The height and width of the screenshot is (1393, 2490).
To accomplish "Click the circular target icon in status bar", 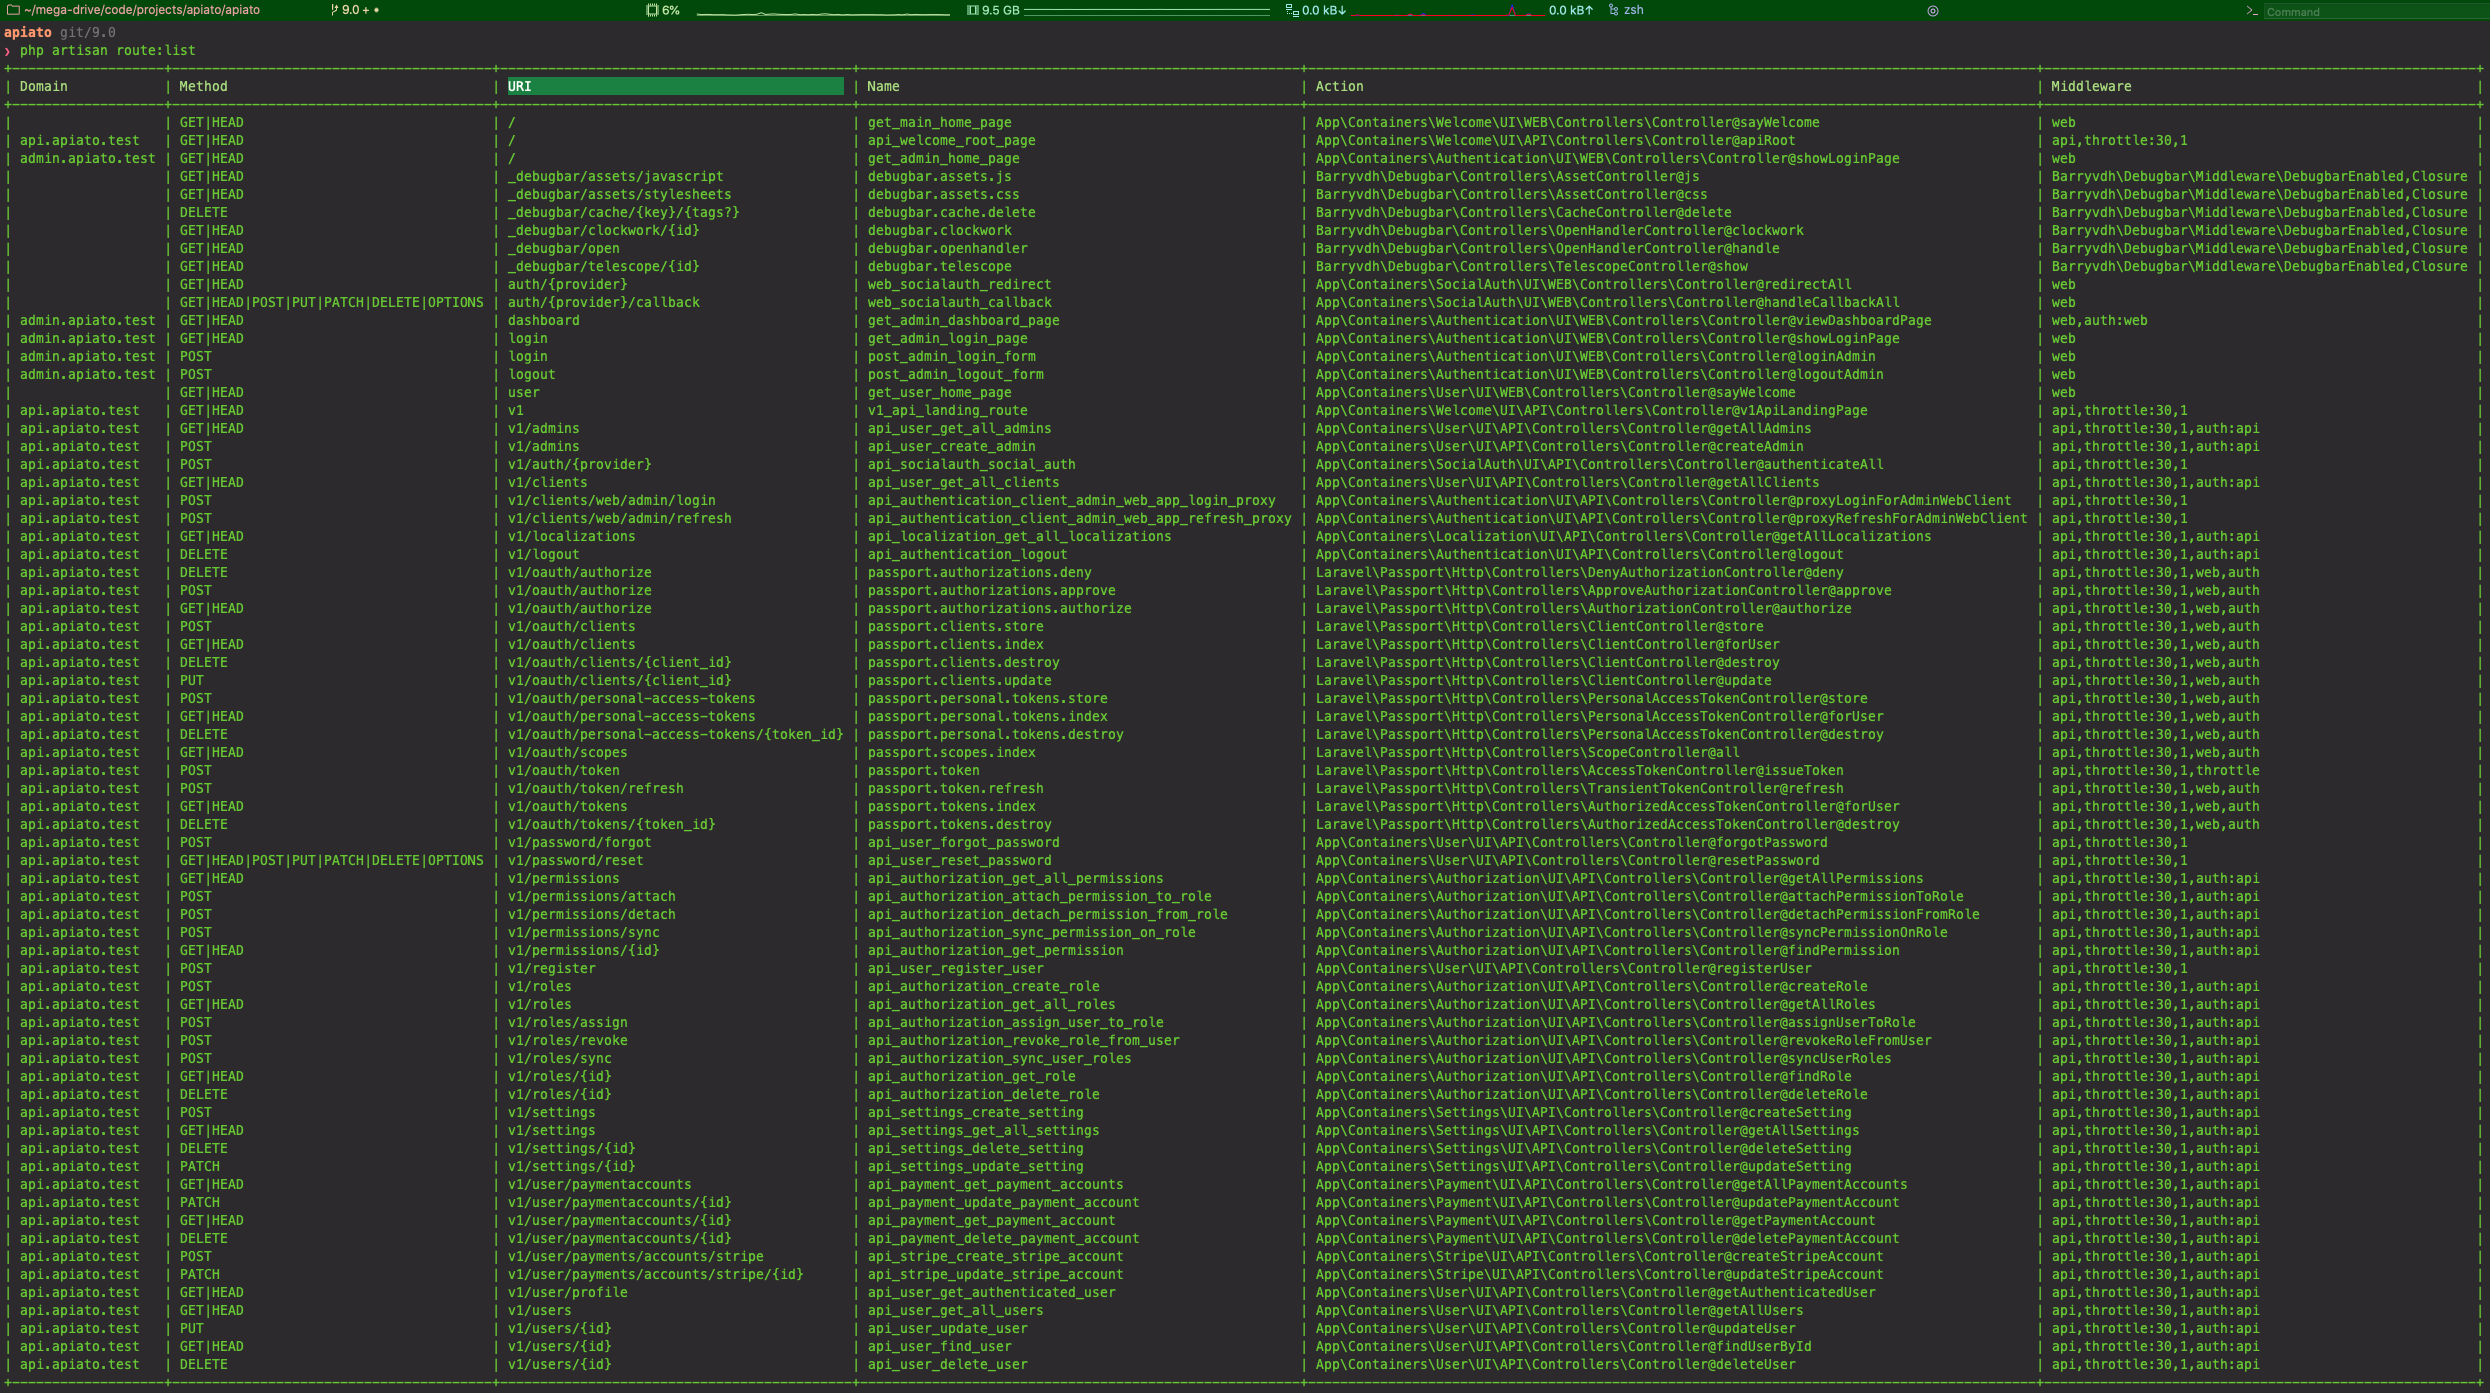I will coord(1933,11).
